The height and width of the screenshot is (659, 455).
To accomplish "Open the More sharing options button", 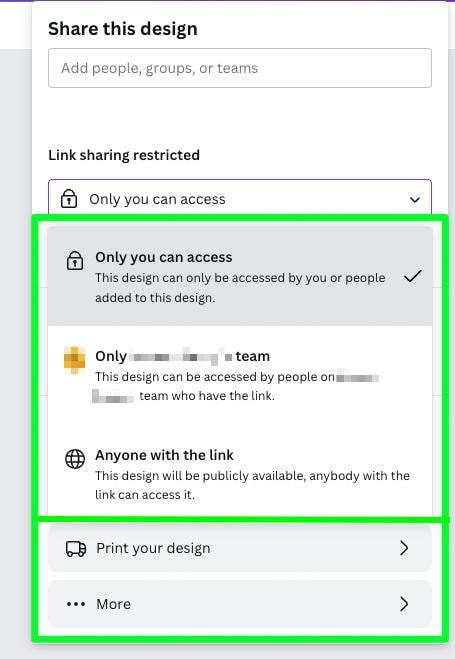I will click(240, 604).
